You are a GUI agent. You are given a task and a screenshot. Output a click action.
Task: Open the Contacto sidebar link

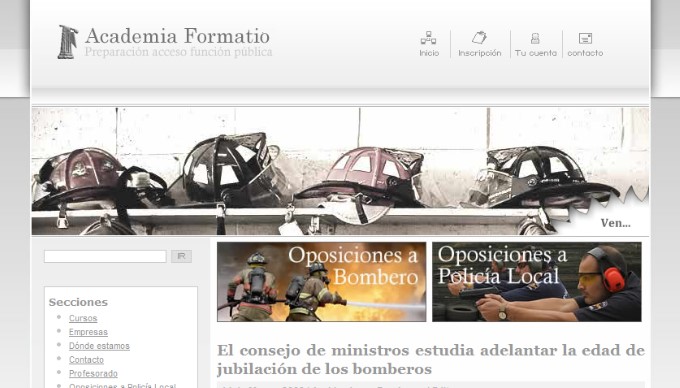point(86,360)
